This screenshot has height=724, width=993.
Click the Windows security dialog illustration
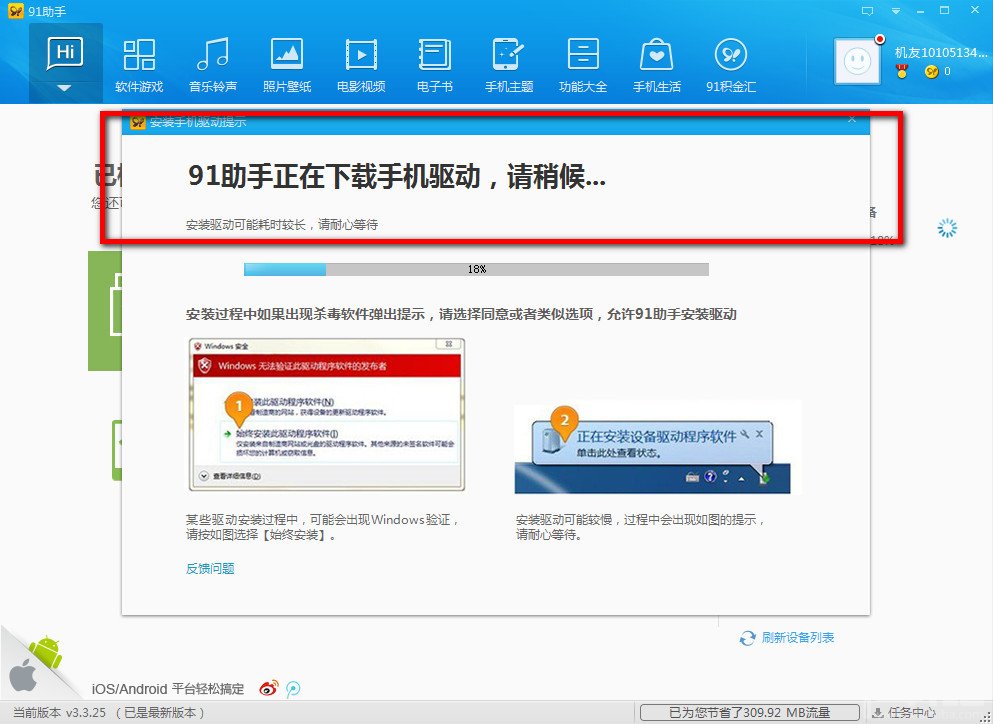click(327, 415)
